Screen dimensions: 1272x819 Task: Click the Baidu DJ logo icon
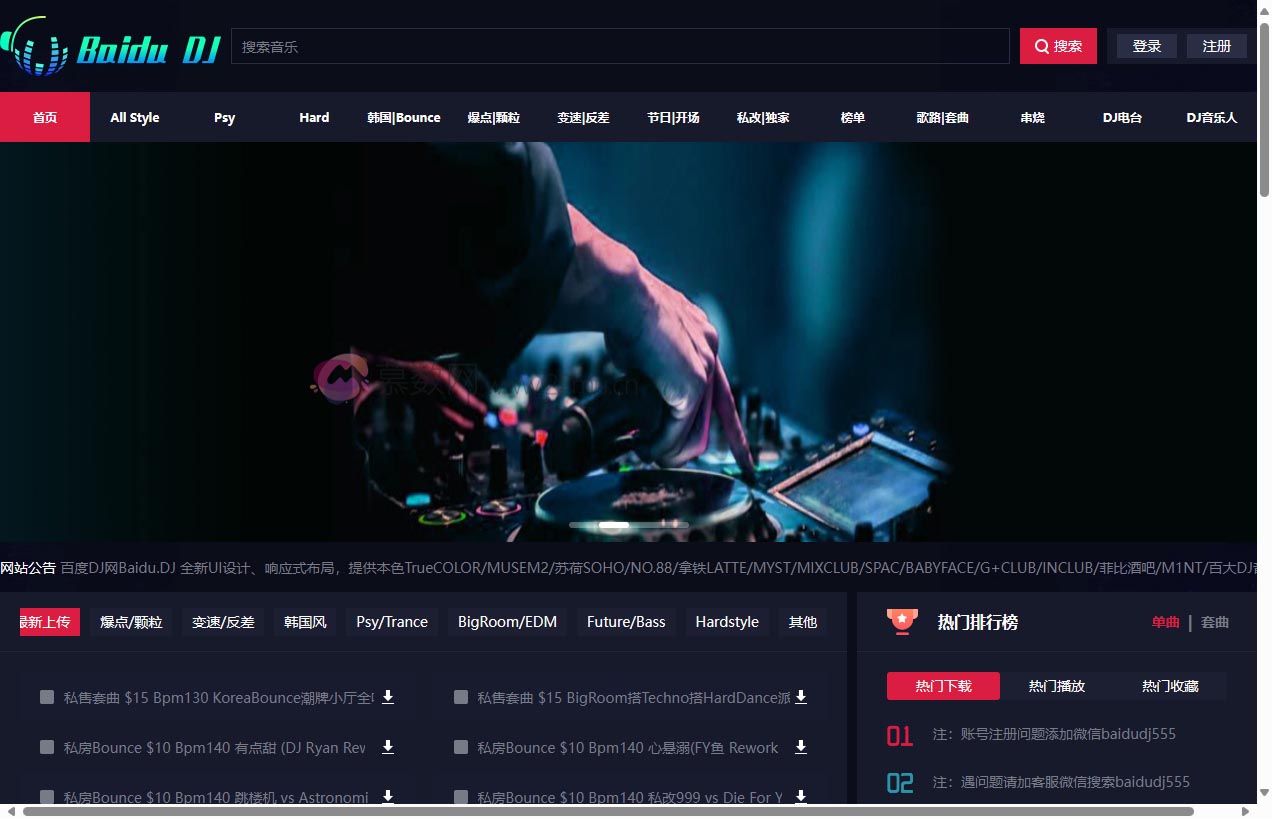[x=33, y=45]
